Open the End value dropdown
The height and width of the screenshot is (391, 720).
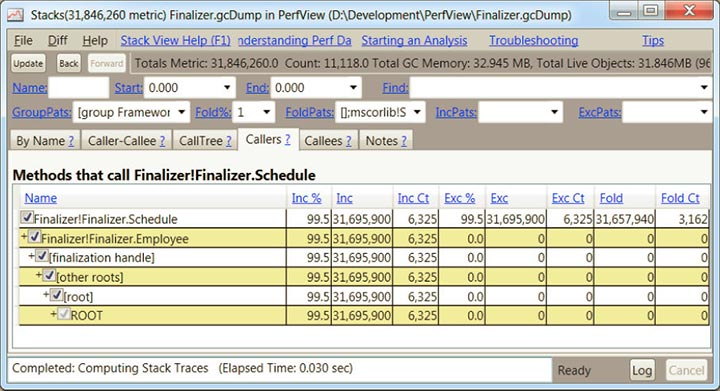point(353,88)
